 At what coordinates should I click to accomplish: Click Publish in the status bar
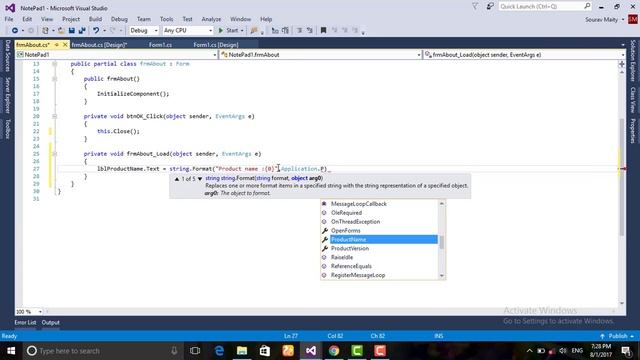pos(617,336)
